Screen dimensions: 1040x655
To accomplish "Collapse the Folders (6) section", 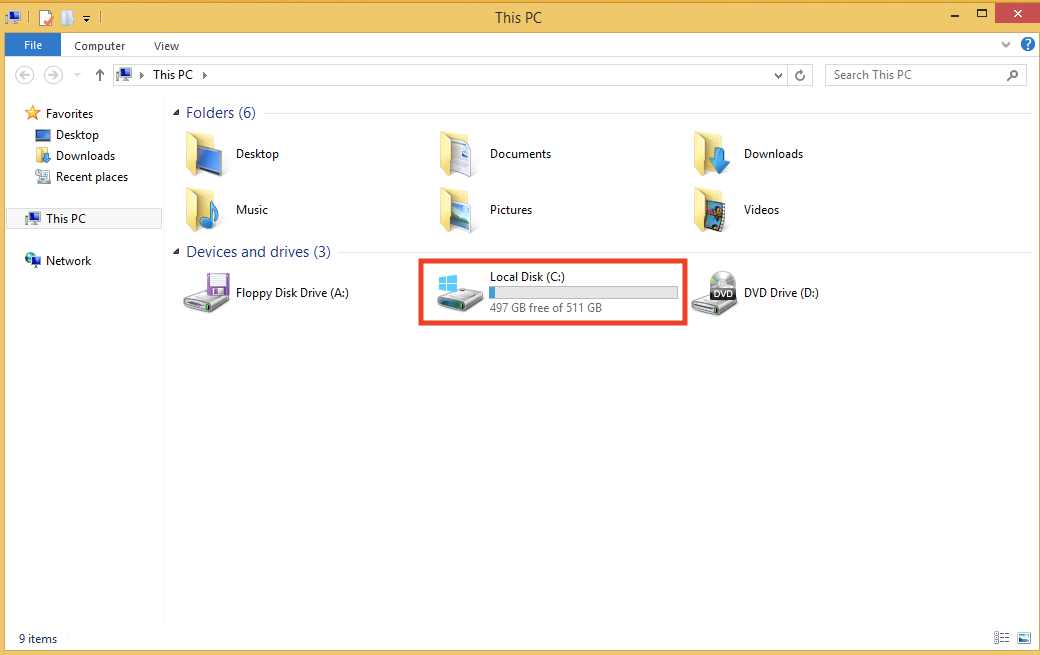I will [x=176, y=112].
